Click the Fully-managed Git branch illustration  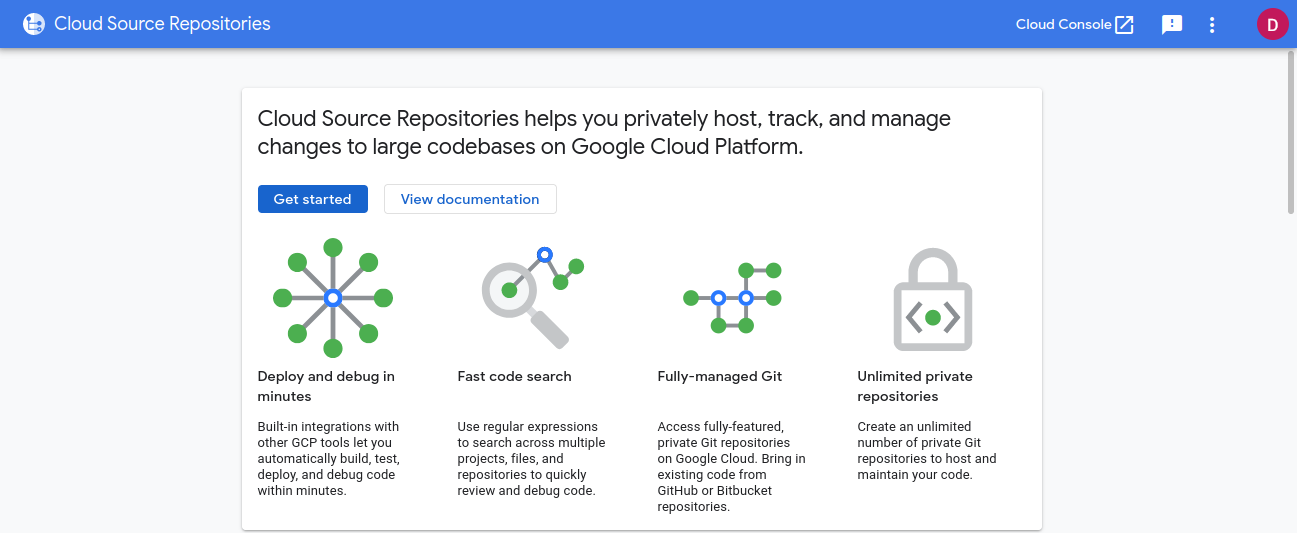click(732, 298)
